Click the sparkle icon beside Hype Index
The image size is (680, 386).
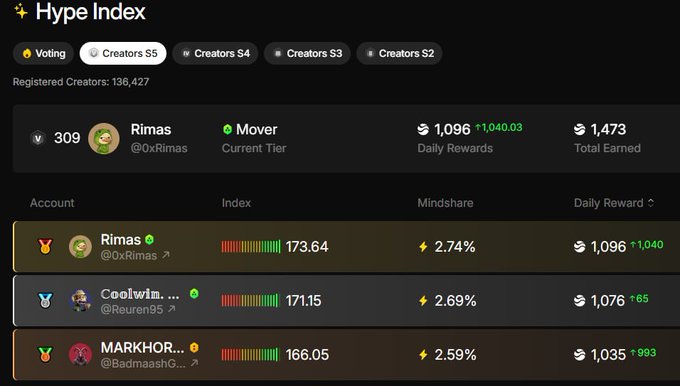pyautogui.click(x=21, y=11)
